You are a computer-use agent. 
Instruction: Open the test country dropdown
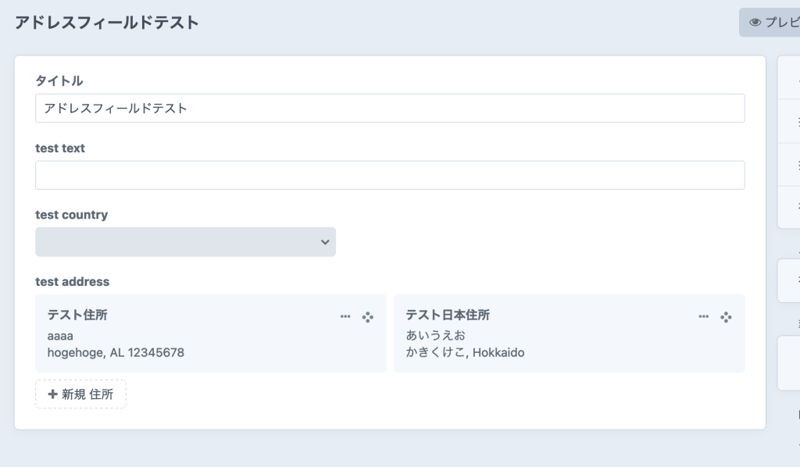tap(185, 242)
